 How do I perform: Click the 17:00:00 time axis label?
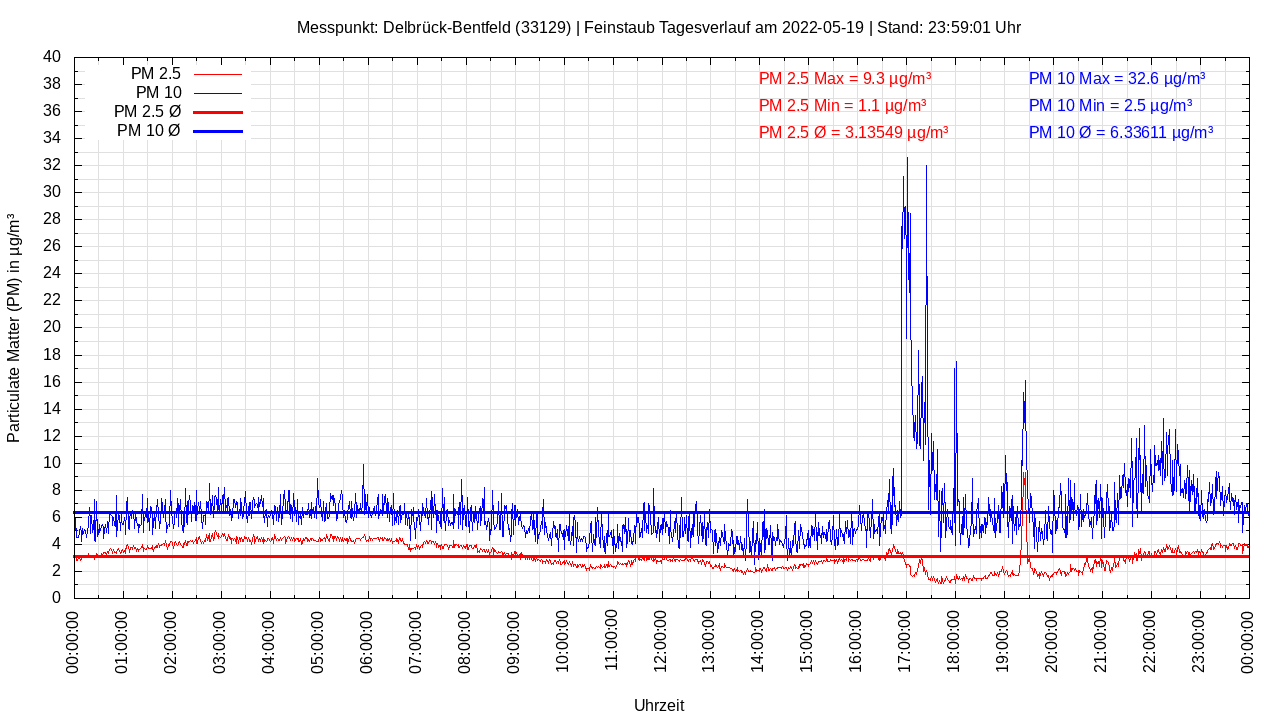pos(906,642)
